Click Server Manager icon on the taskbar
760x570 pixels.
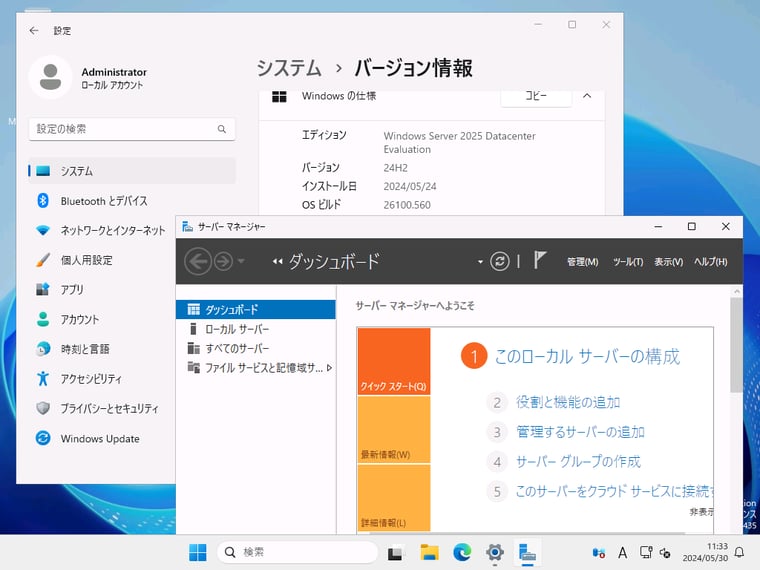click(x=527, y=552)
